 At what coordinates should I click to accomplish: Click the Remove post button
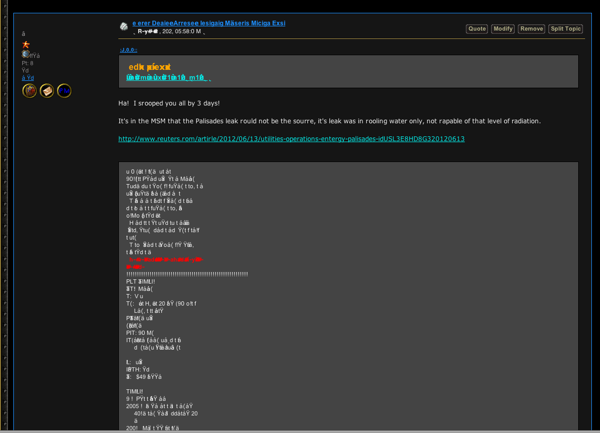point(531,29)
